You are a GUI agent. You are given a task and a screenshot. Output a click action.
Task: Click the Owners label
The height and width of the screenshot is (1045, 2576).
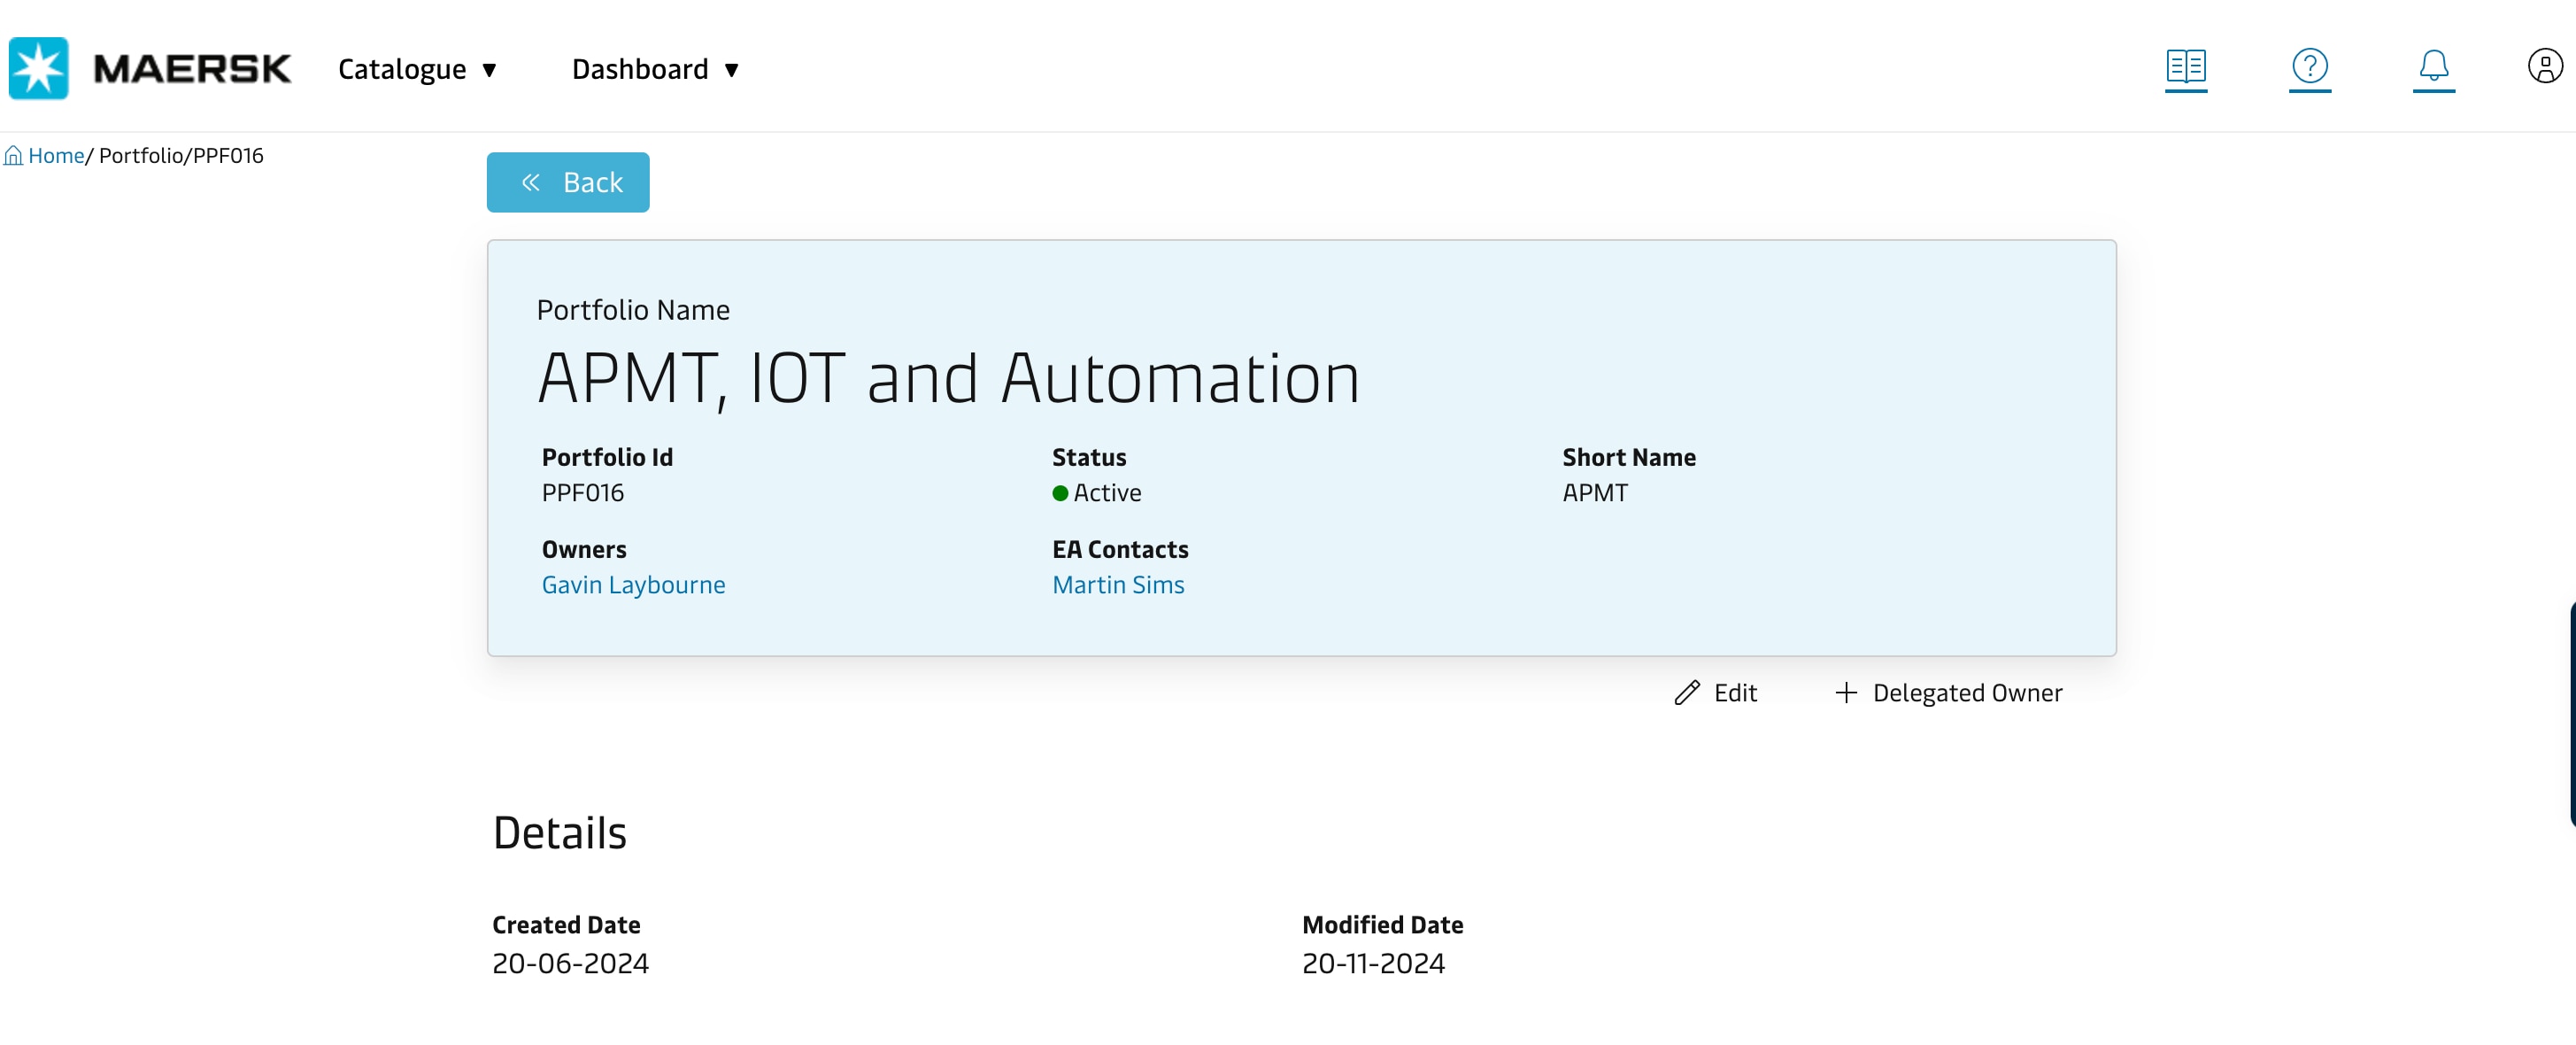click(x=584, y=549)
